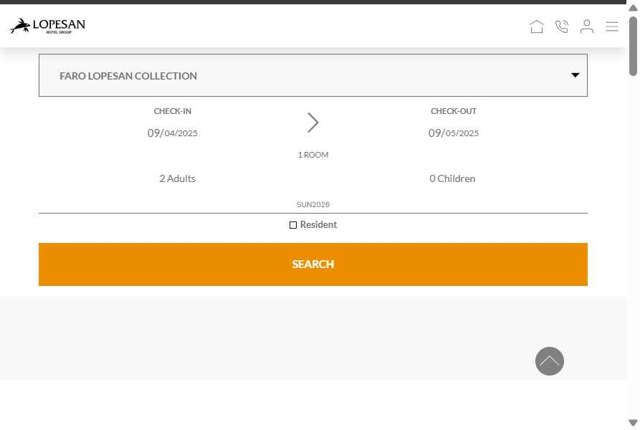The image size is (640, 430).
Task: Open the hamburger menu icon
Action: 612,27
